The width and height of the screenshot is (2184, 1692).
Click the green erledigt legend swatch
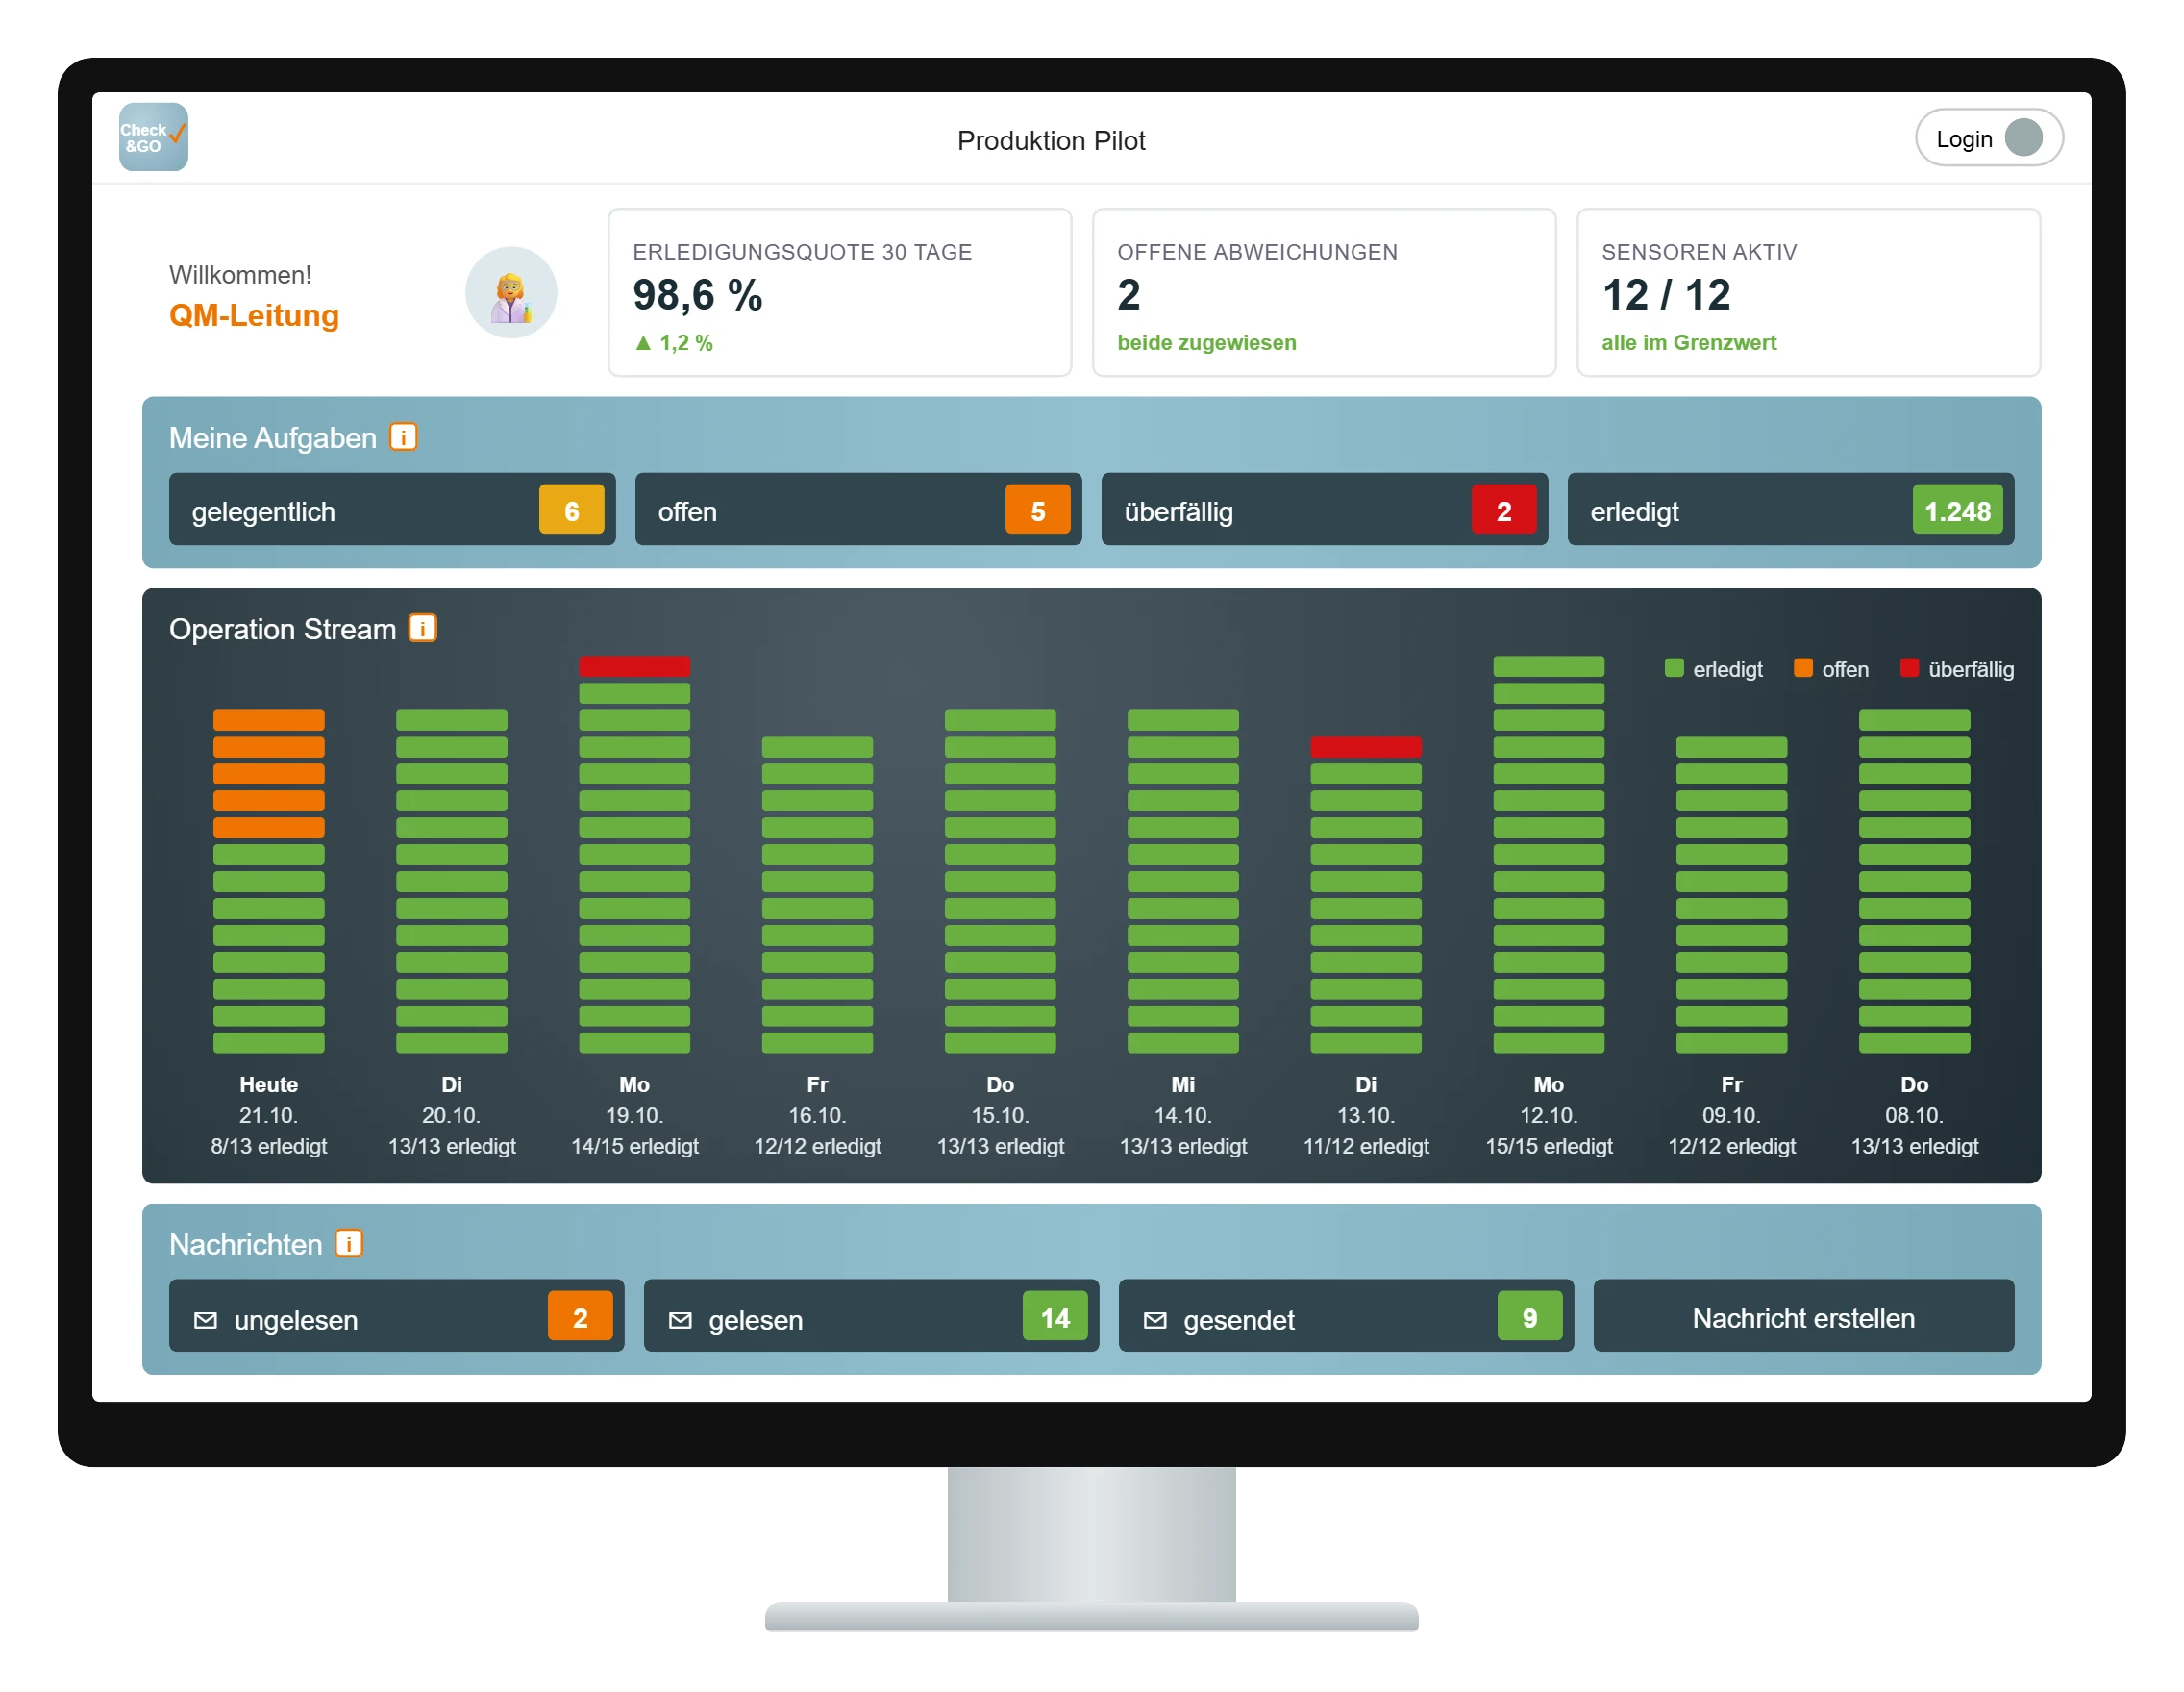click(x=1674, y=668)
